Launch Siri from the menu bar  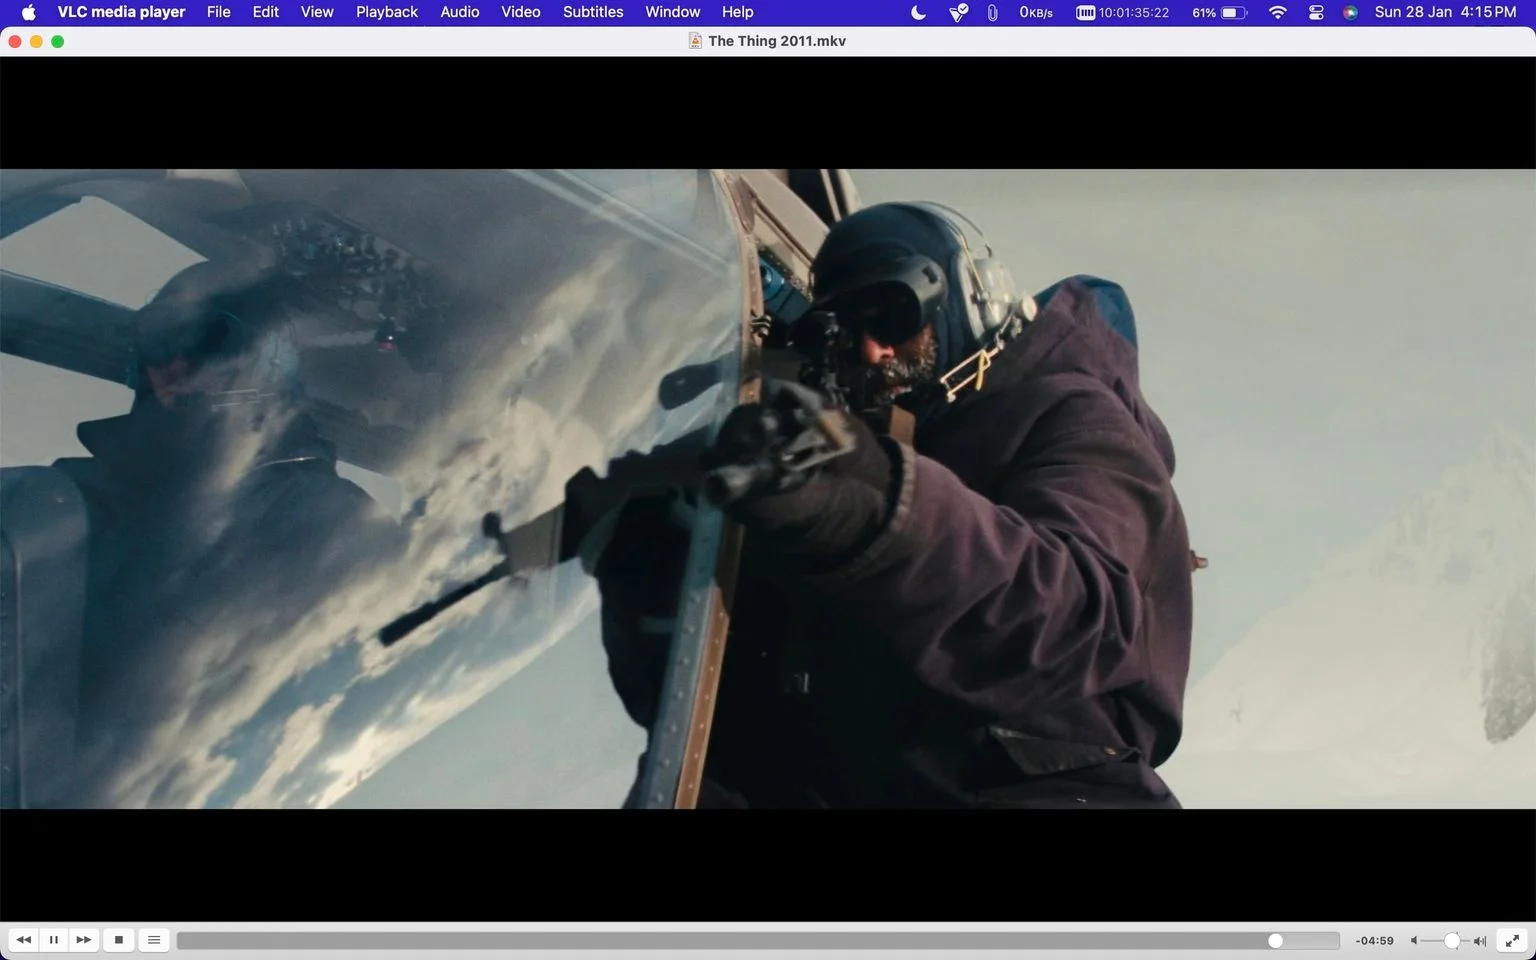[x=1351, y=12]
